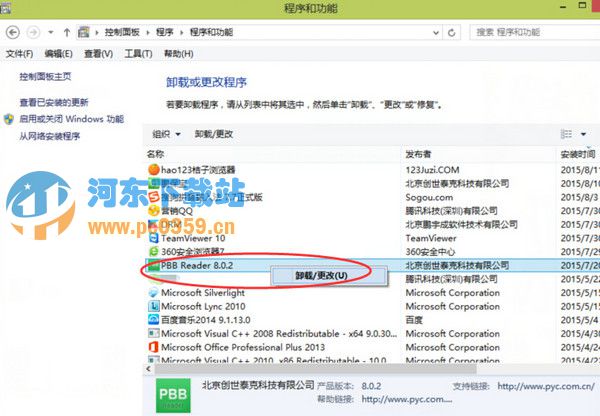Select Microsoft Office Professional Plus 2013 row
The height and width of the screenshot is (416, 600).
[243, 347]
